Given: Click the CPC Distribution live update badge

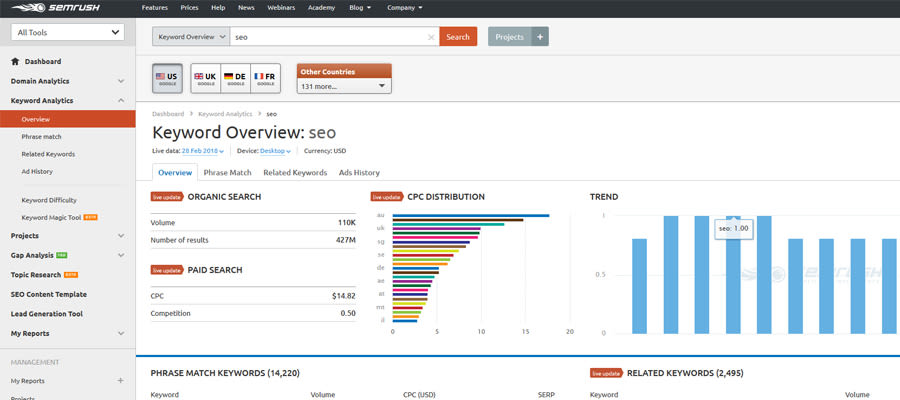Looking at the screenshot, I should 387,197.
